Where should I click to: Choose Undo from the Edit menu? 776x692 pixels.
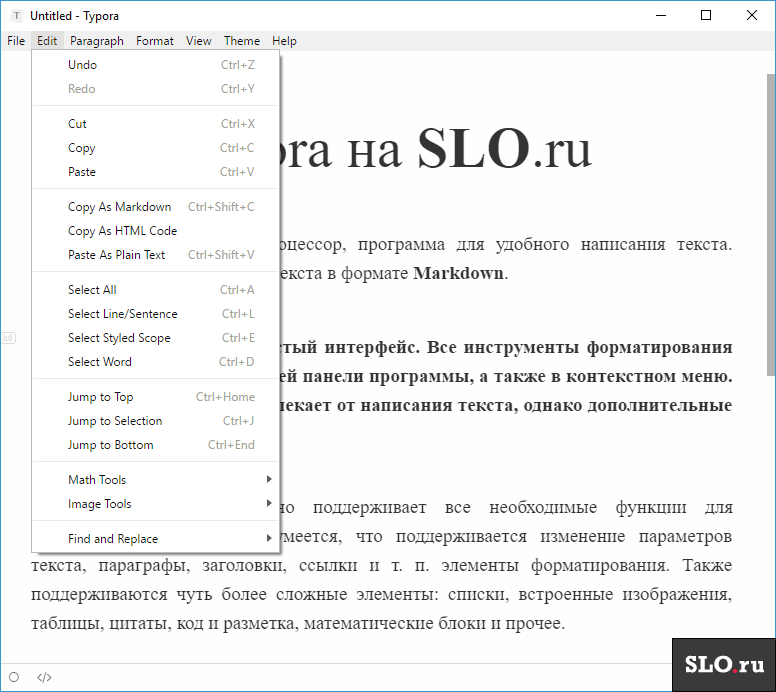click(x=156, y=65)
